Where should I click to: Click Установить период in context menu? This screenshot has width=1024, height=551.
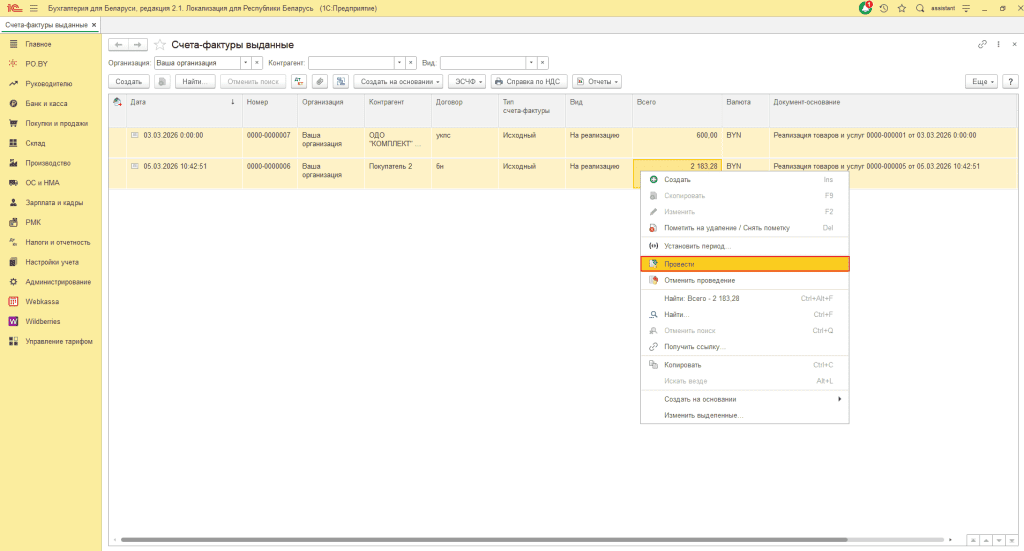tap(697, 245)
